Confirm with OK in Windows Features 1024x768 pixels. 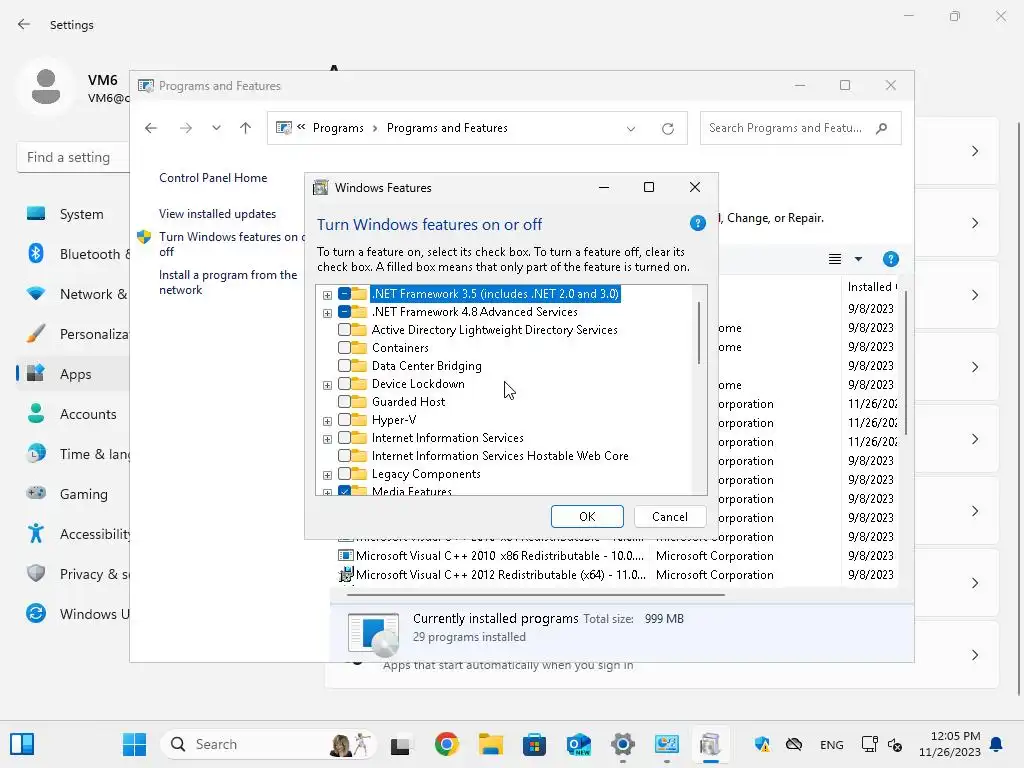[587, 517]
